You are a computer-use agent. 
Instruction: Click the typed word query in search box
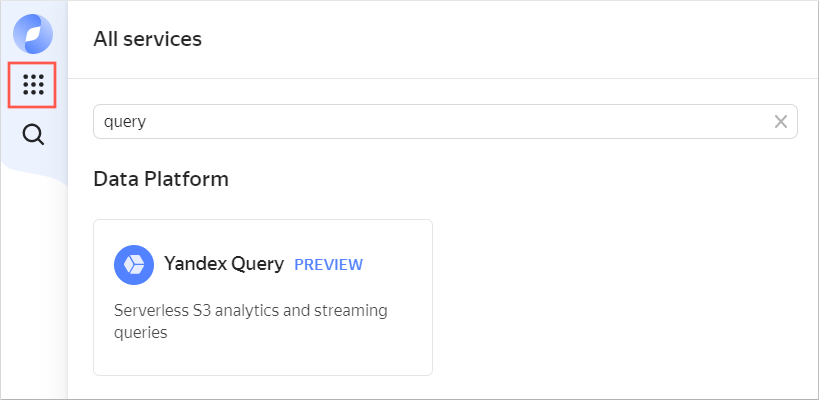[125, 122]
